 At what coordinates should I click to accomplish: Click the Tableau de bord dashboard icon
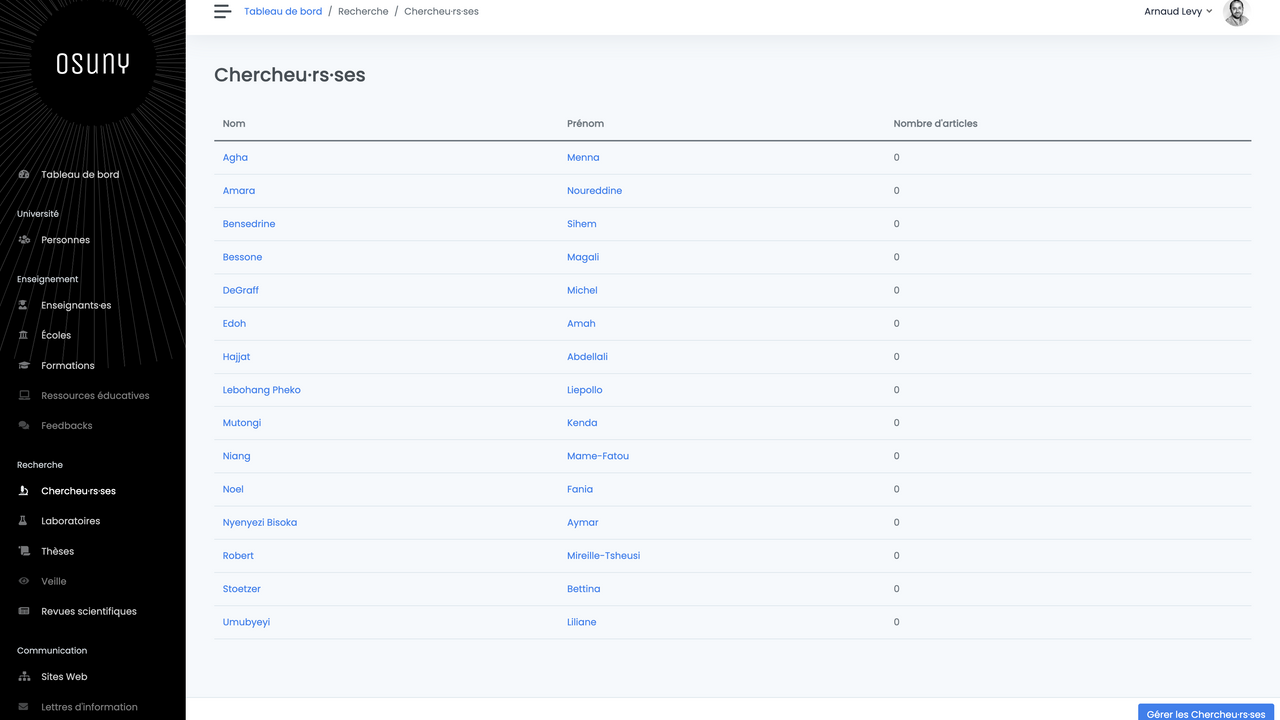(24, 175)
